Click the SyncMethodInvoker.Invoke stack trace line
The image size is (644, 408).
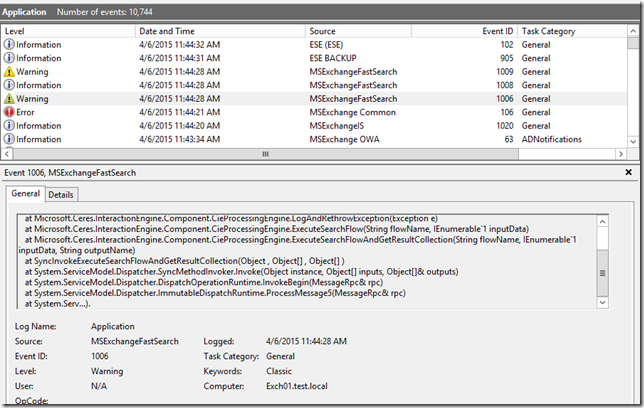(x=242, y=272)
